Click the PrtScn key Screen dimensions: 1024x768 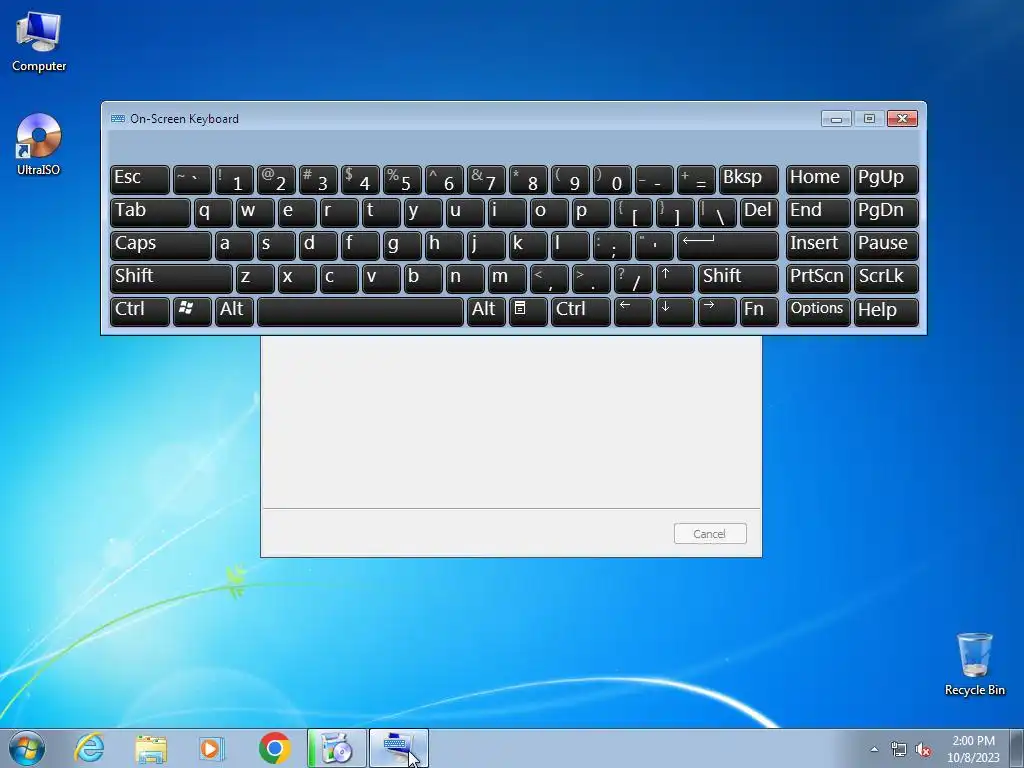818,278
